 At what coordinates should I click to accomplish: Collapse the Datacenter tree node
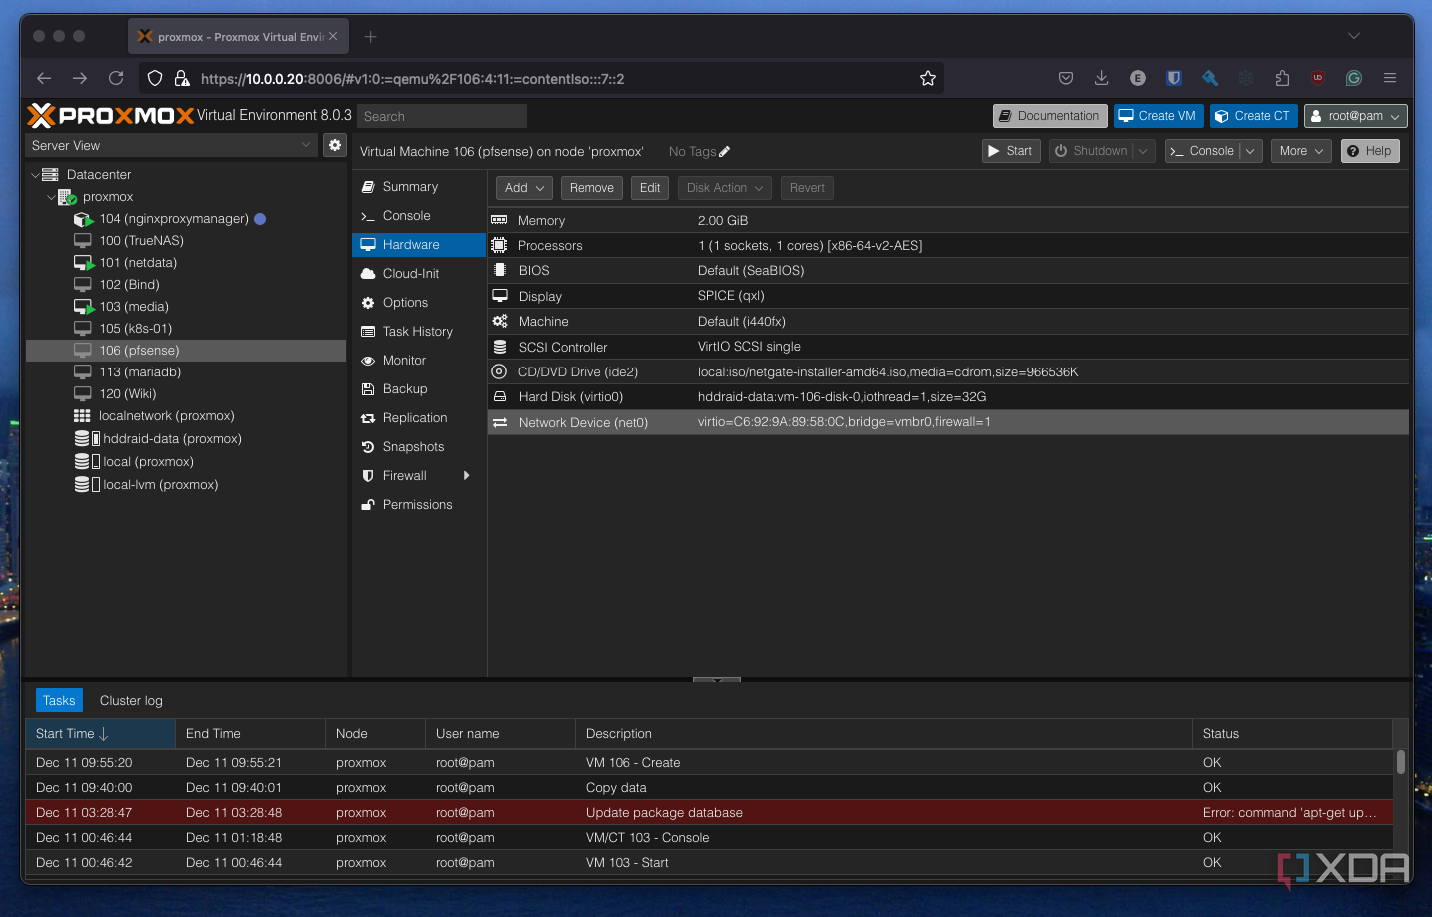pyautogui.click(x=35, y=175)
